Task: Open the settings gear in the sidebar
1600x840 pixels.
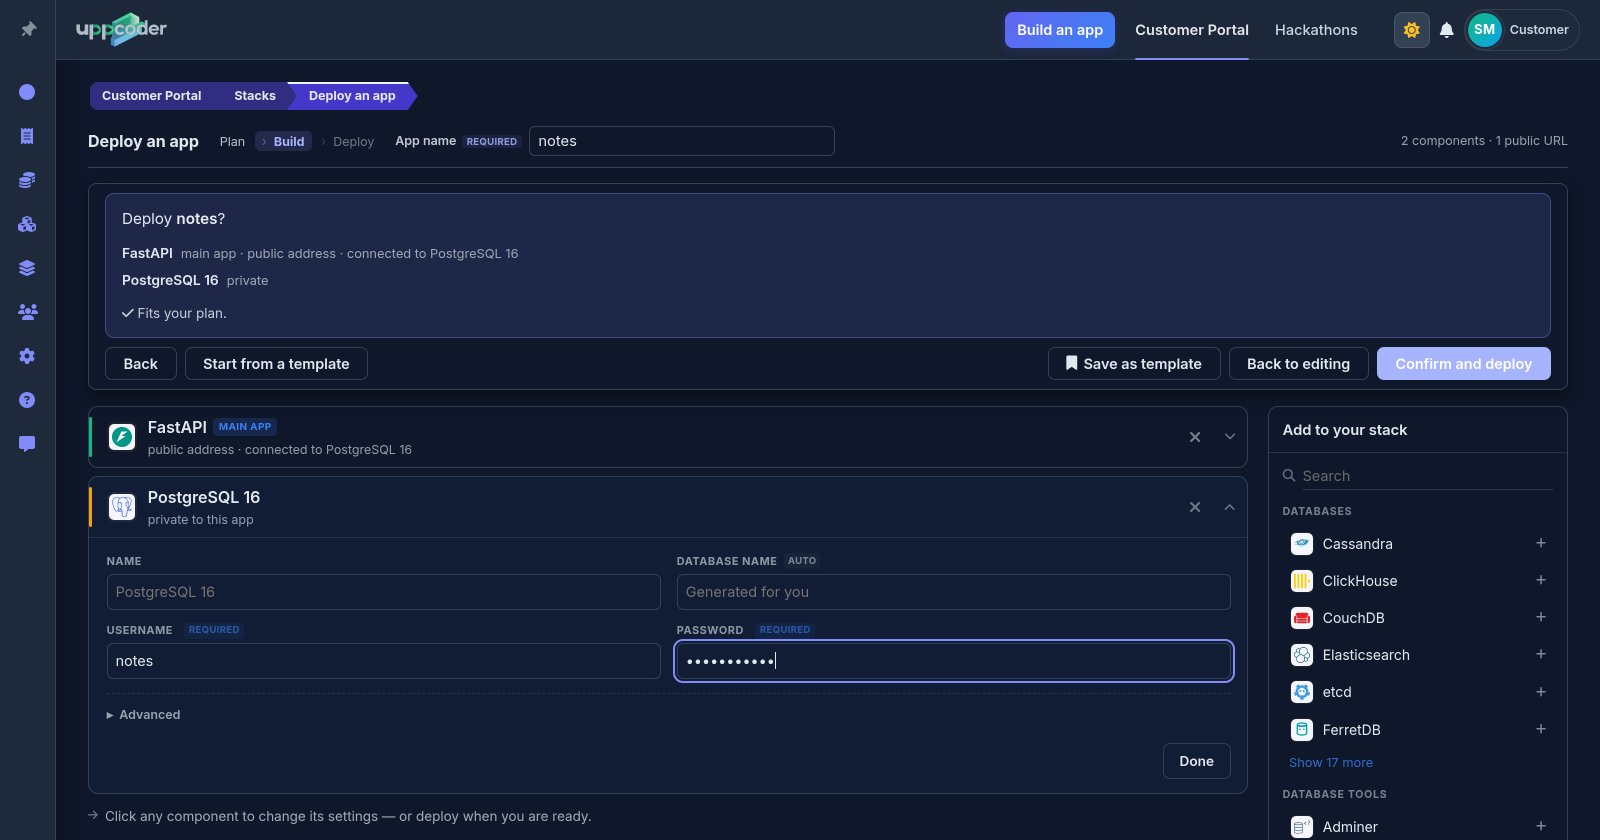Action: (27, 356)
